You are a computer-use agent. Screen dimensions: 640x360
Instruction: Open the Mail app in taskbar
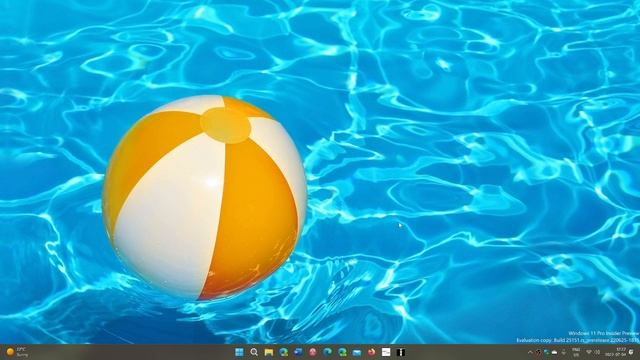pyautogui.click(x=357, y=352)
